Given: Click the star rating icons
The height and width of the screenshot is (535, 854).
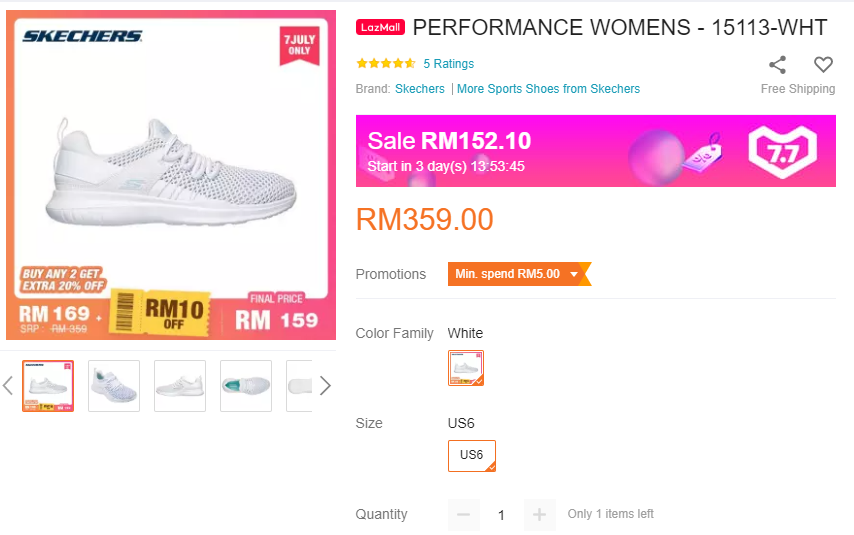Looking at the screenshot, I should click(x=386, y=64).
